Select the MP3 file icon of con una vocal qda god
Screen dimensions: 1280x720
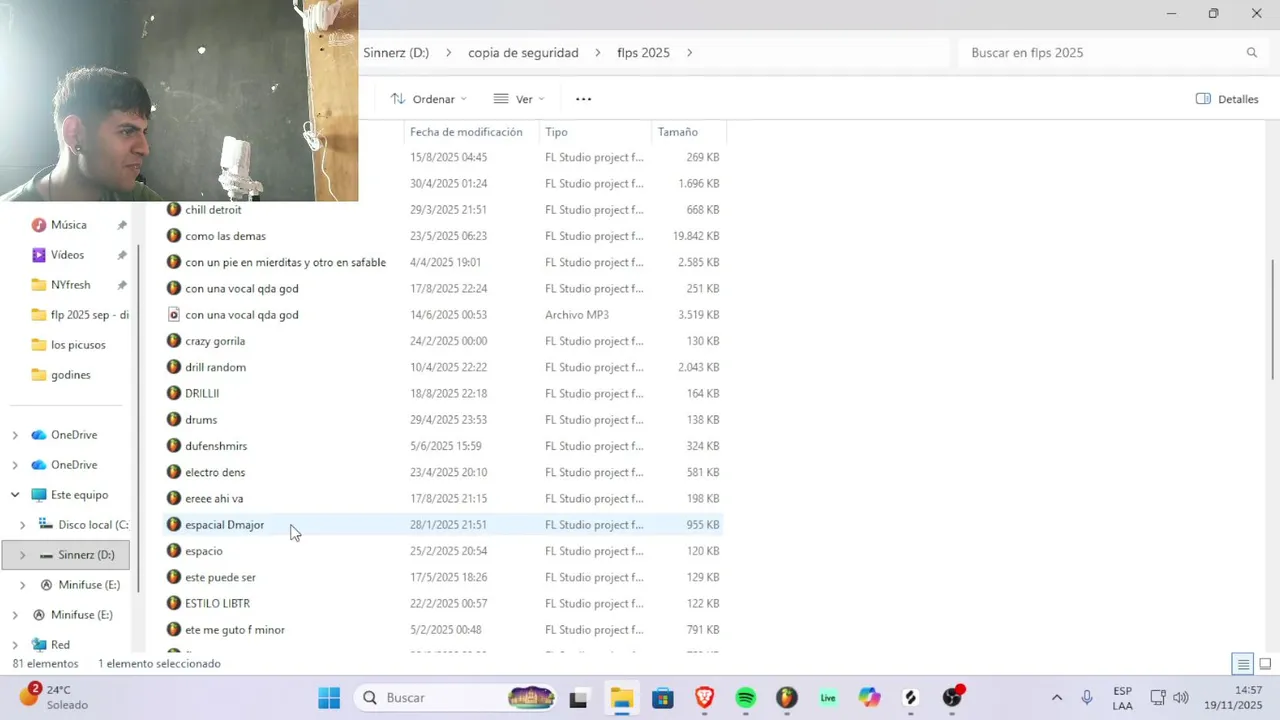(x=174, y=315)
